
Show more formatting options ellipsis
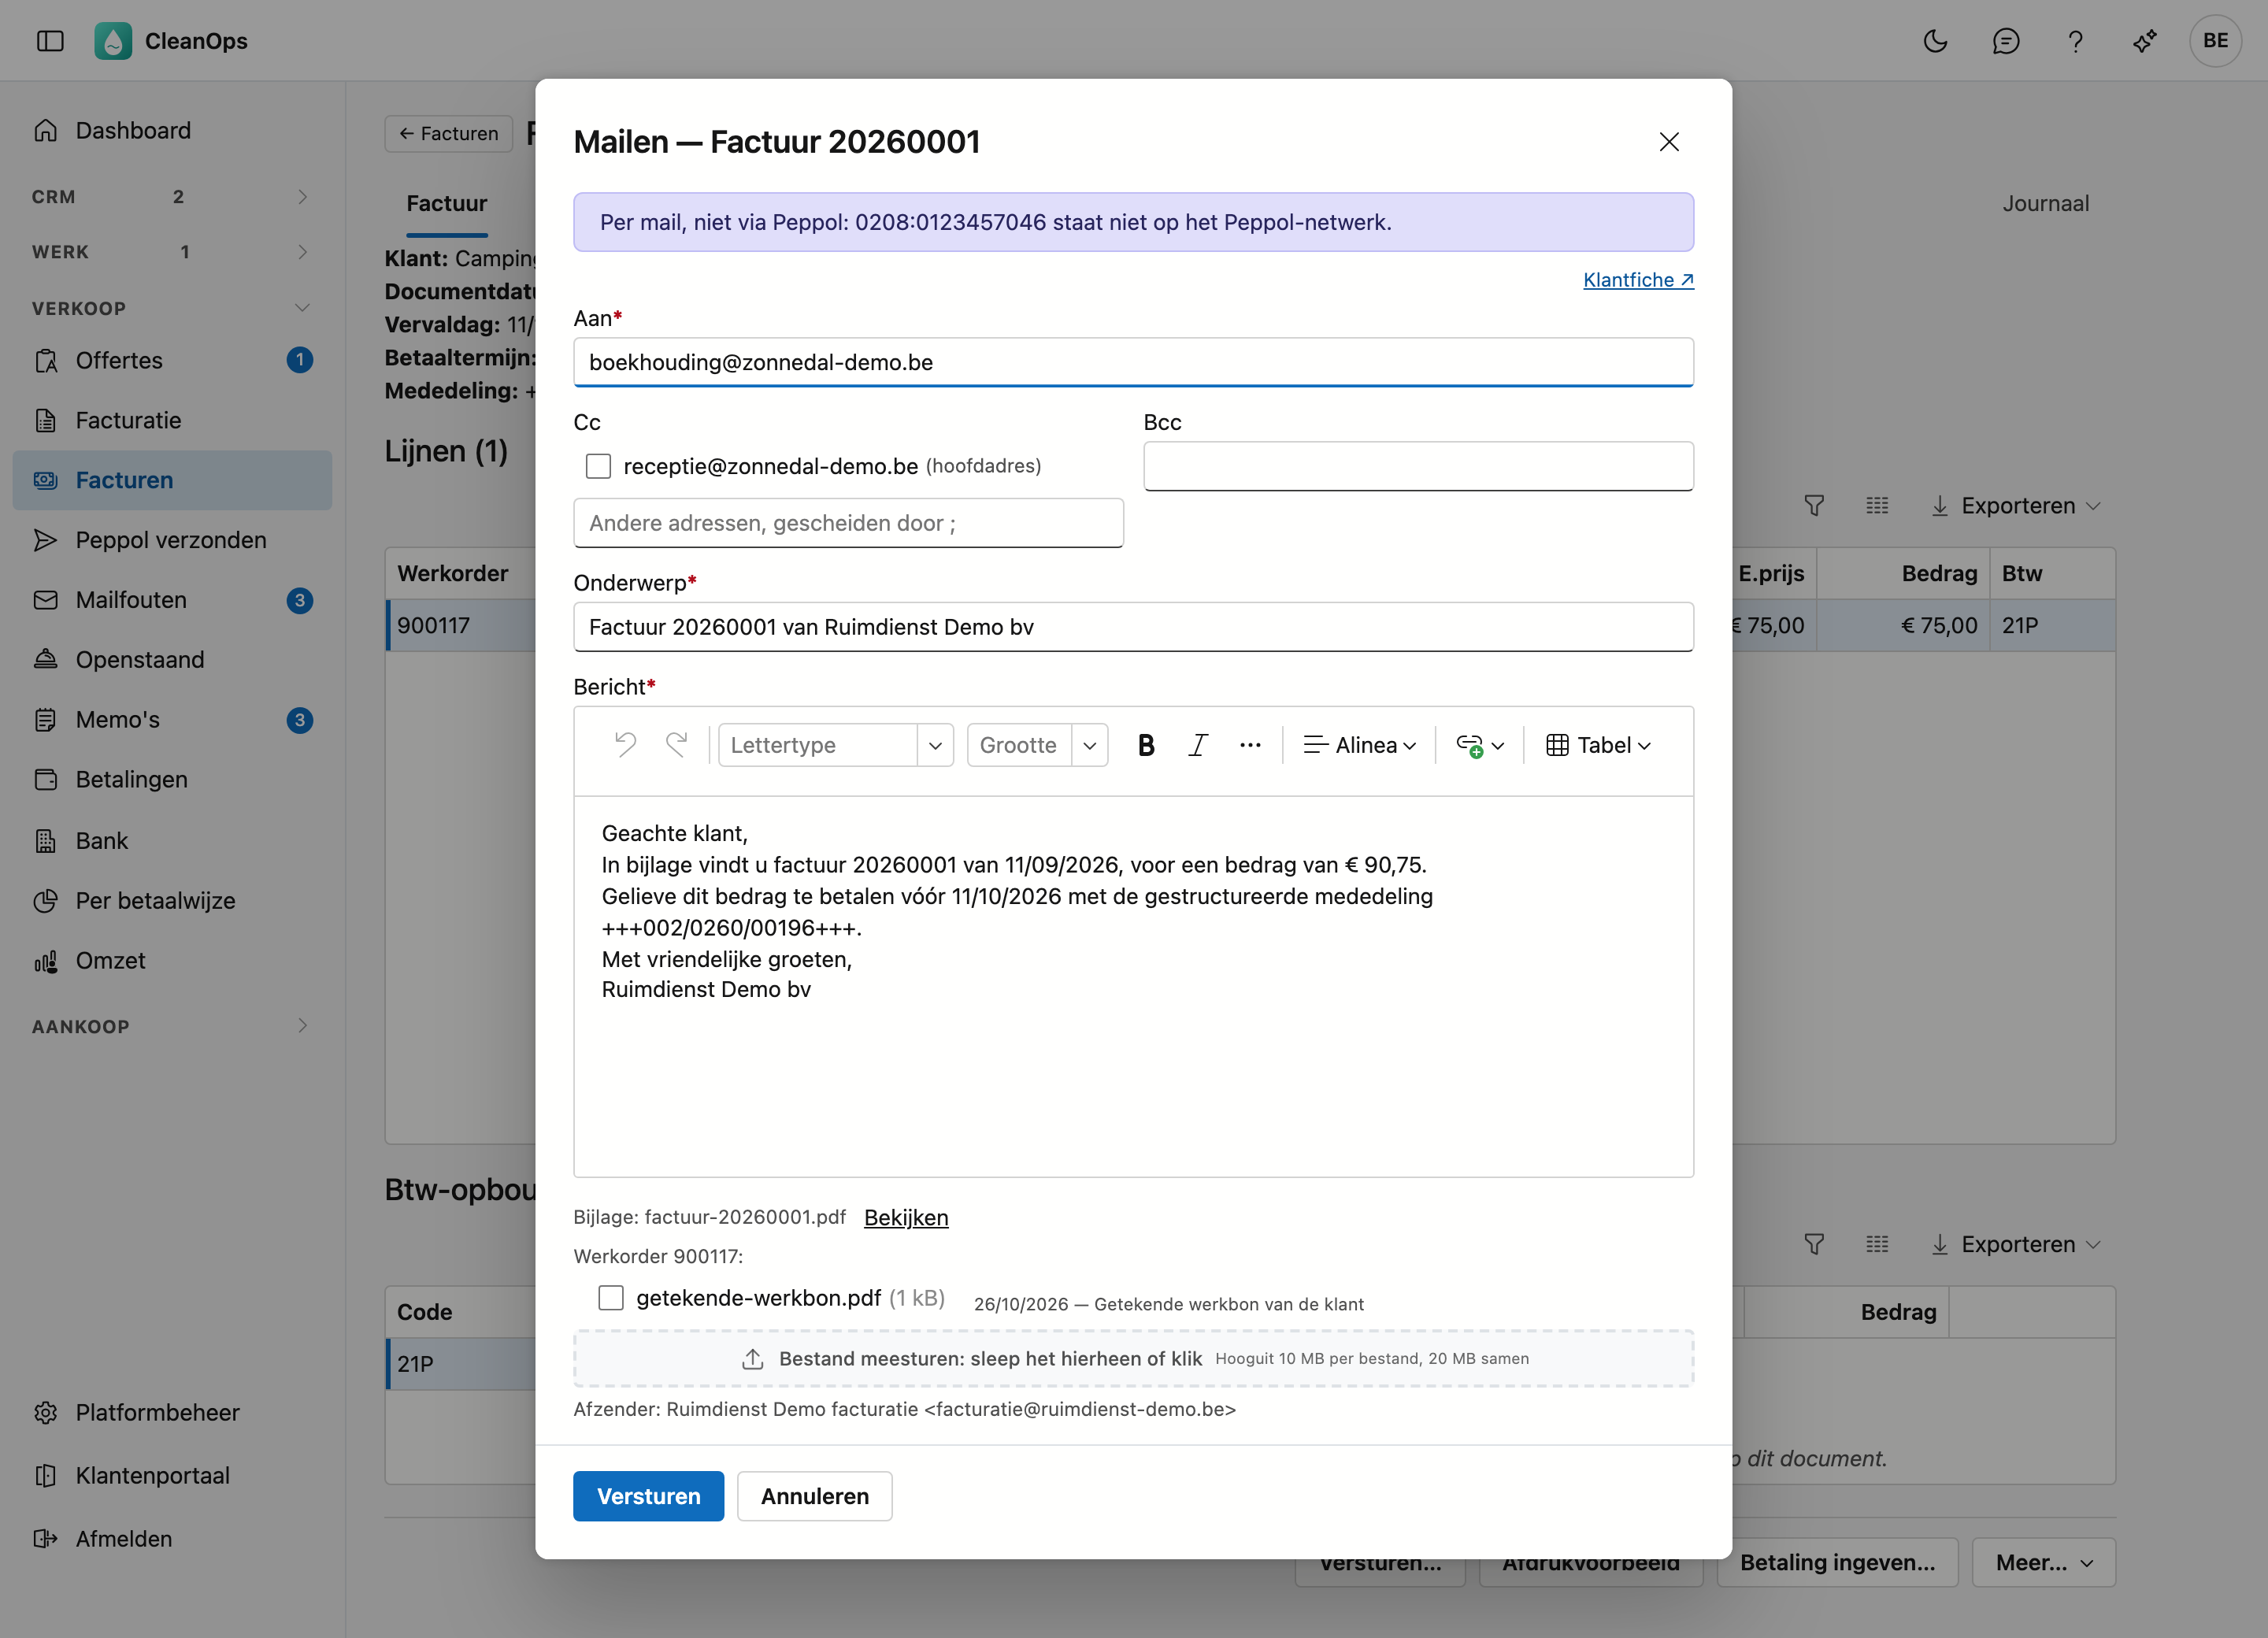(x=1250, y=745)
